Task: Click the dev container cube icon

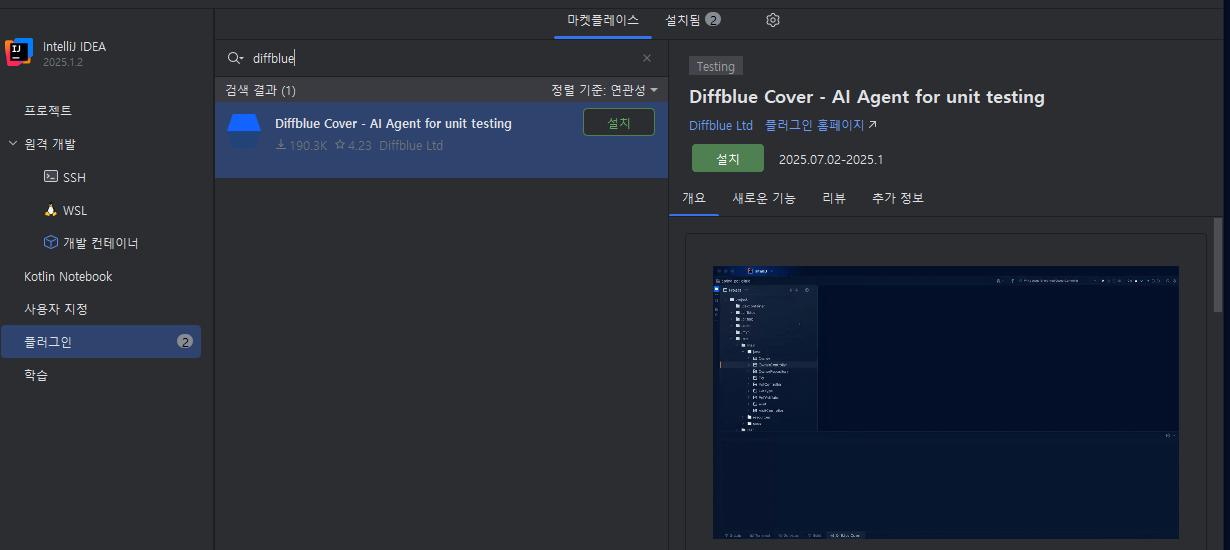Action: click(51, 243)
